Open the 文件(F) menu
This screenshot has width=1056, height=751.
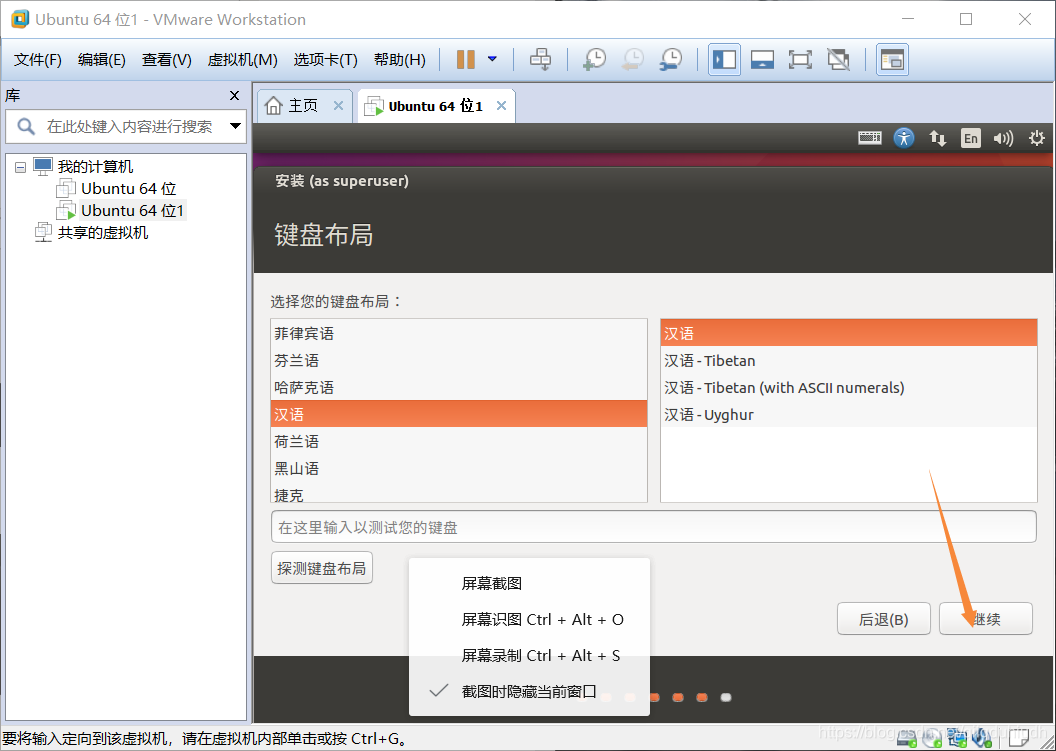(38, 60)
